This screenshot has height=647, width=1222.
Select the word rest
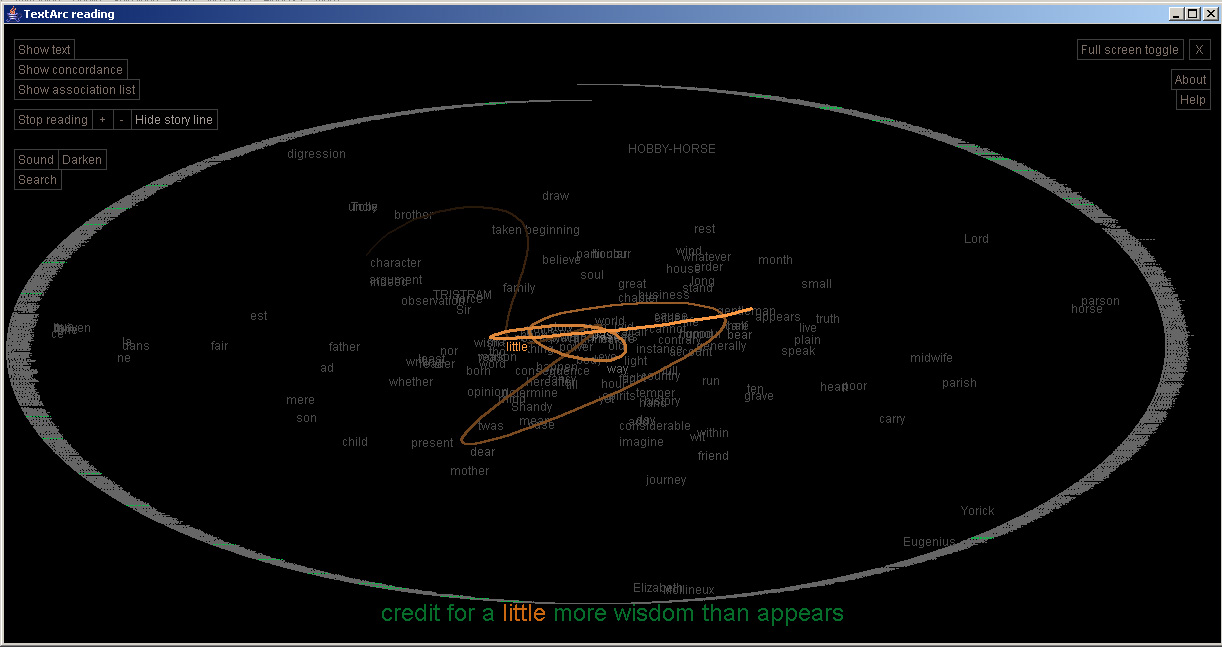(x=705, y=229)
